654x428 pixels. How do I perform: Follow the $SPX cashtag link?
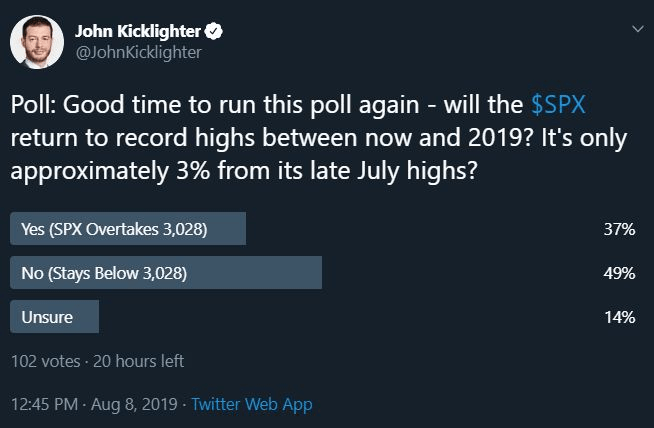point(558,104)
